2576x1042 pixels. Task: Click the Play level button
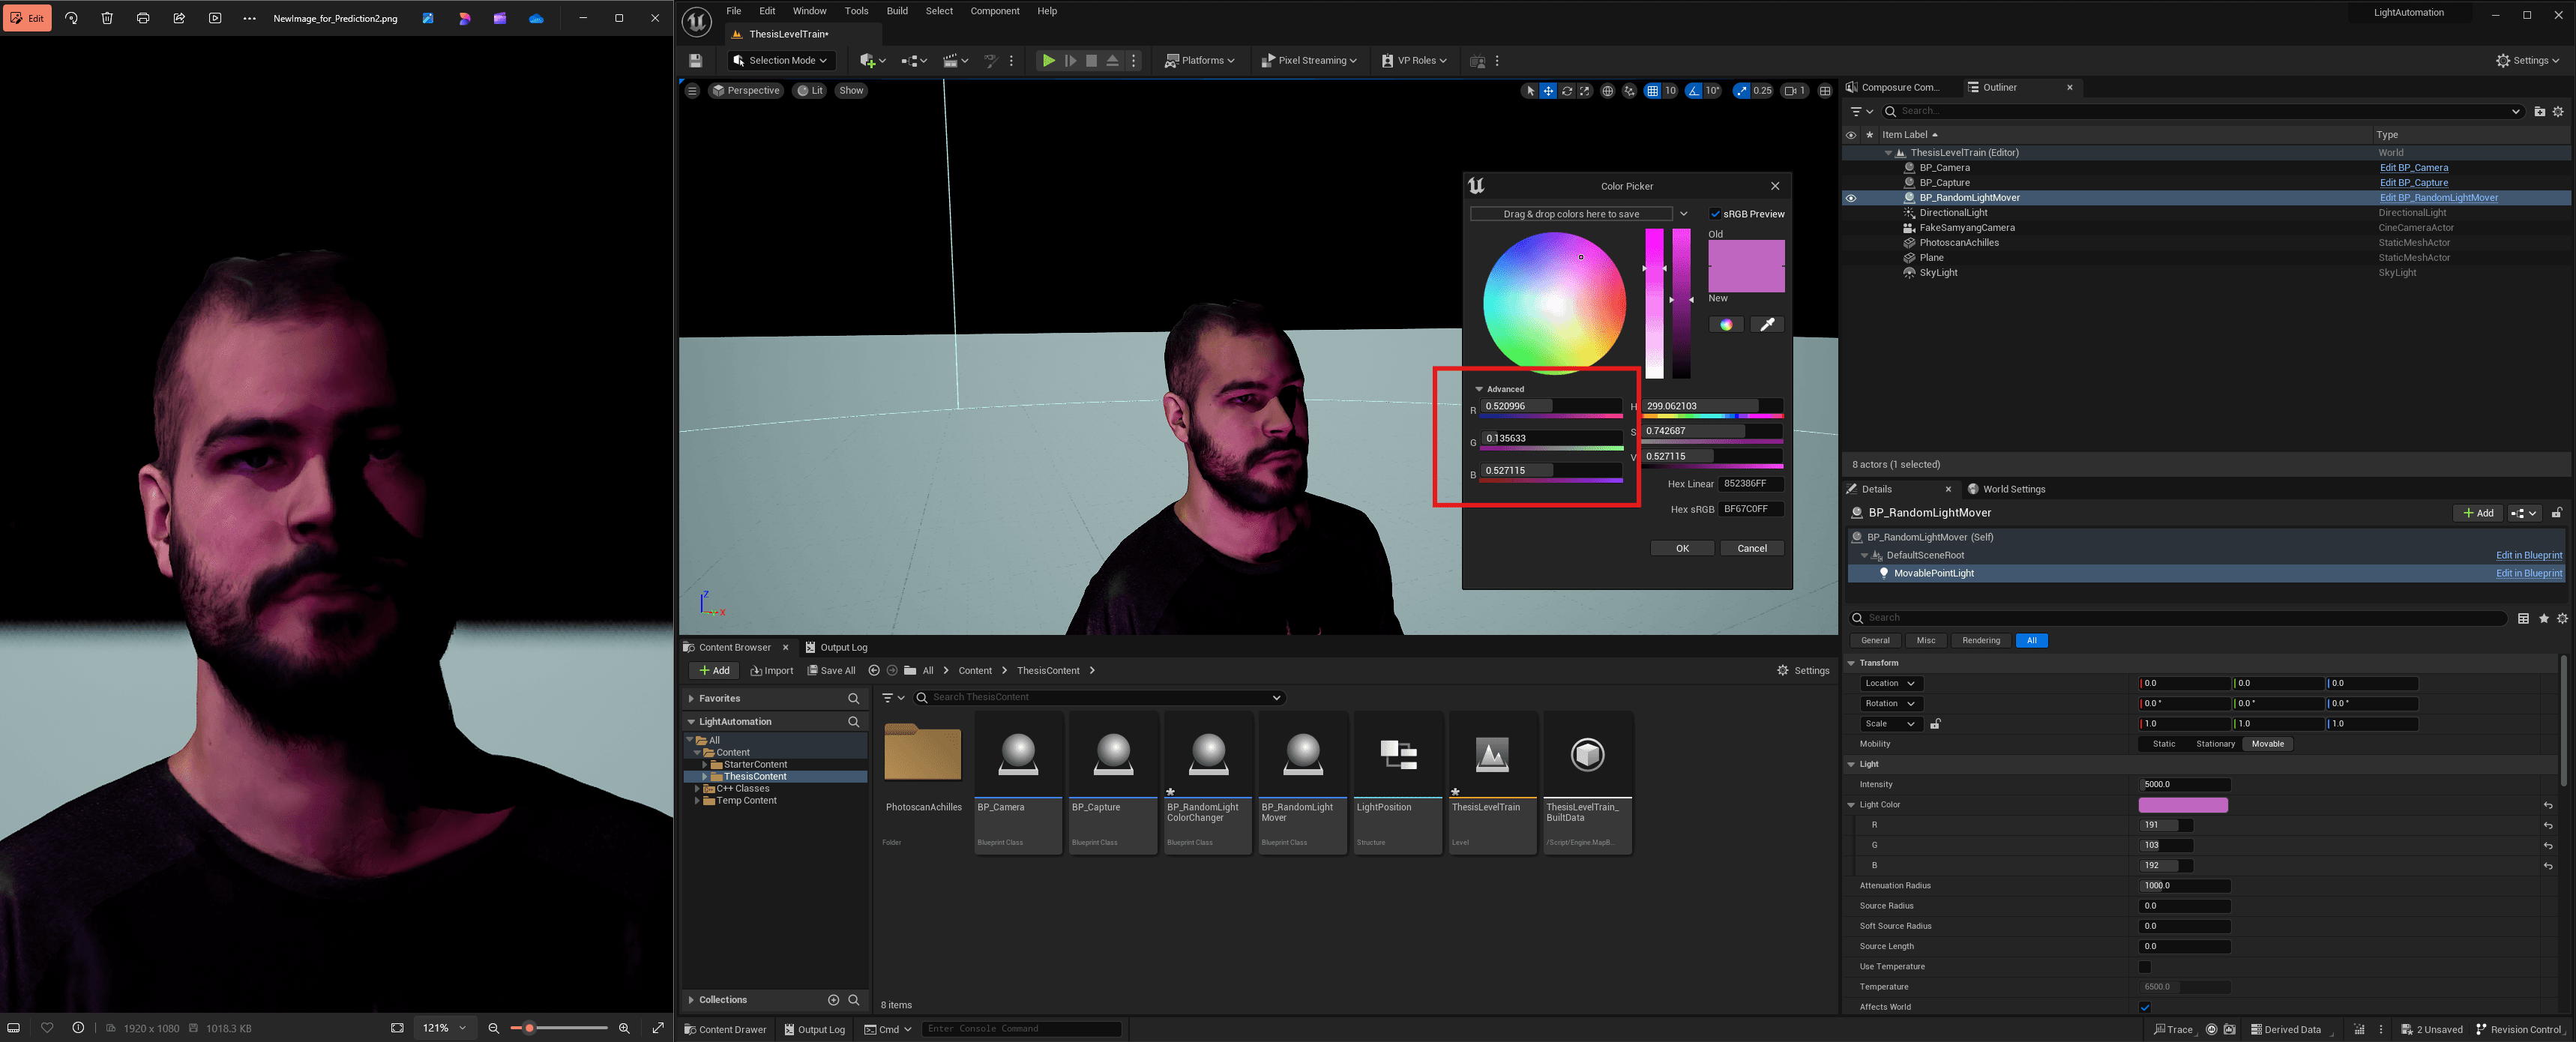pos(1048,61)
